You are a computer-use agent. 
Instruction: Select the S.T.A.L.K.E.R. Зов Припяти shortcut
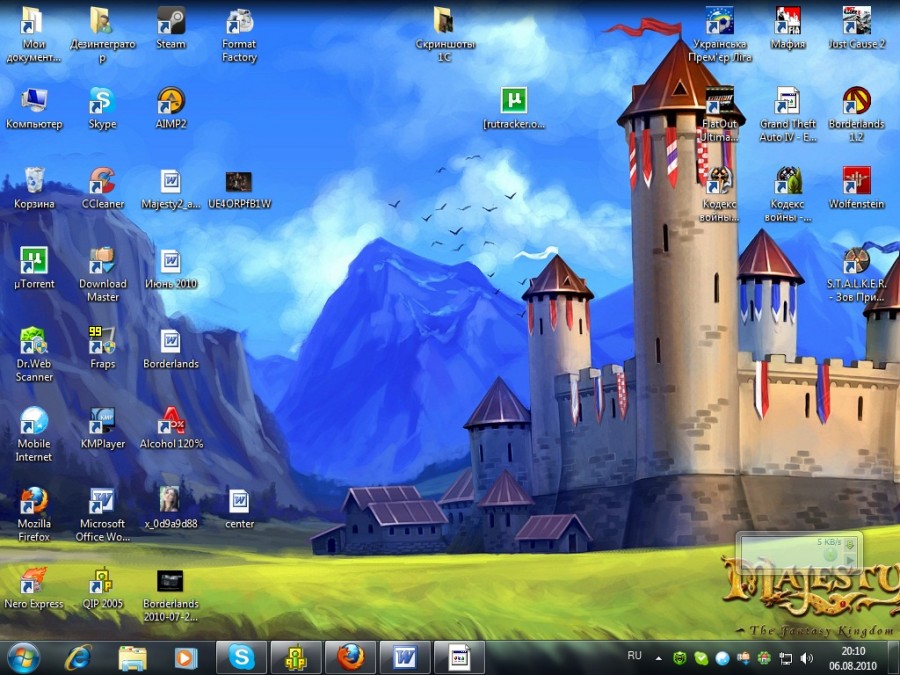856,275
